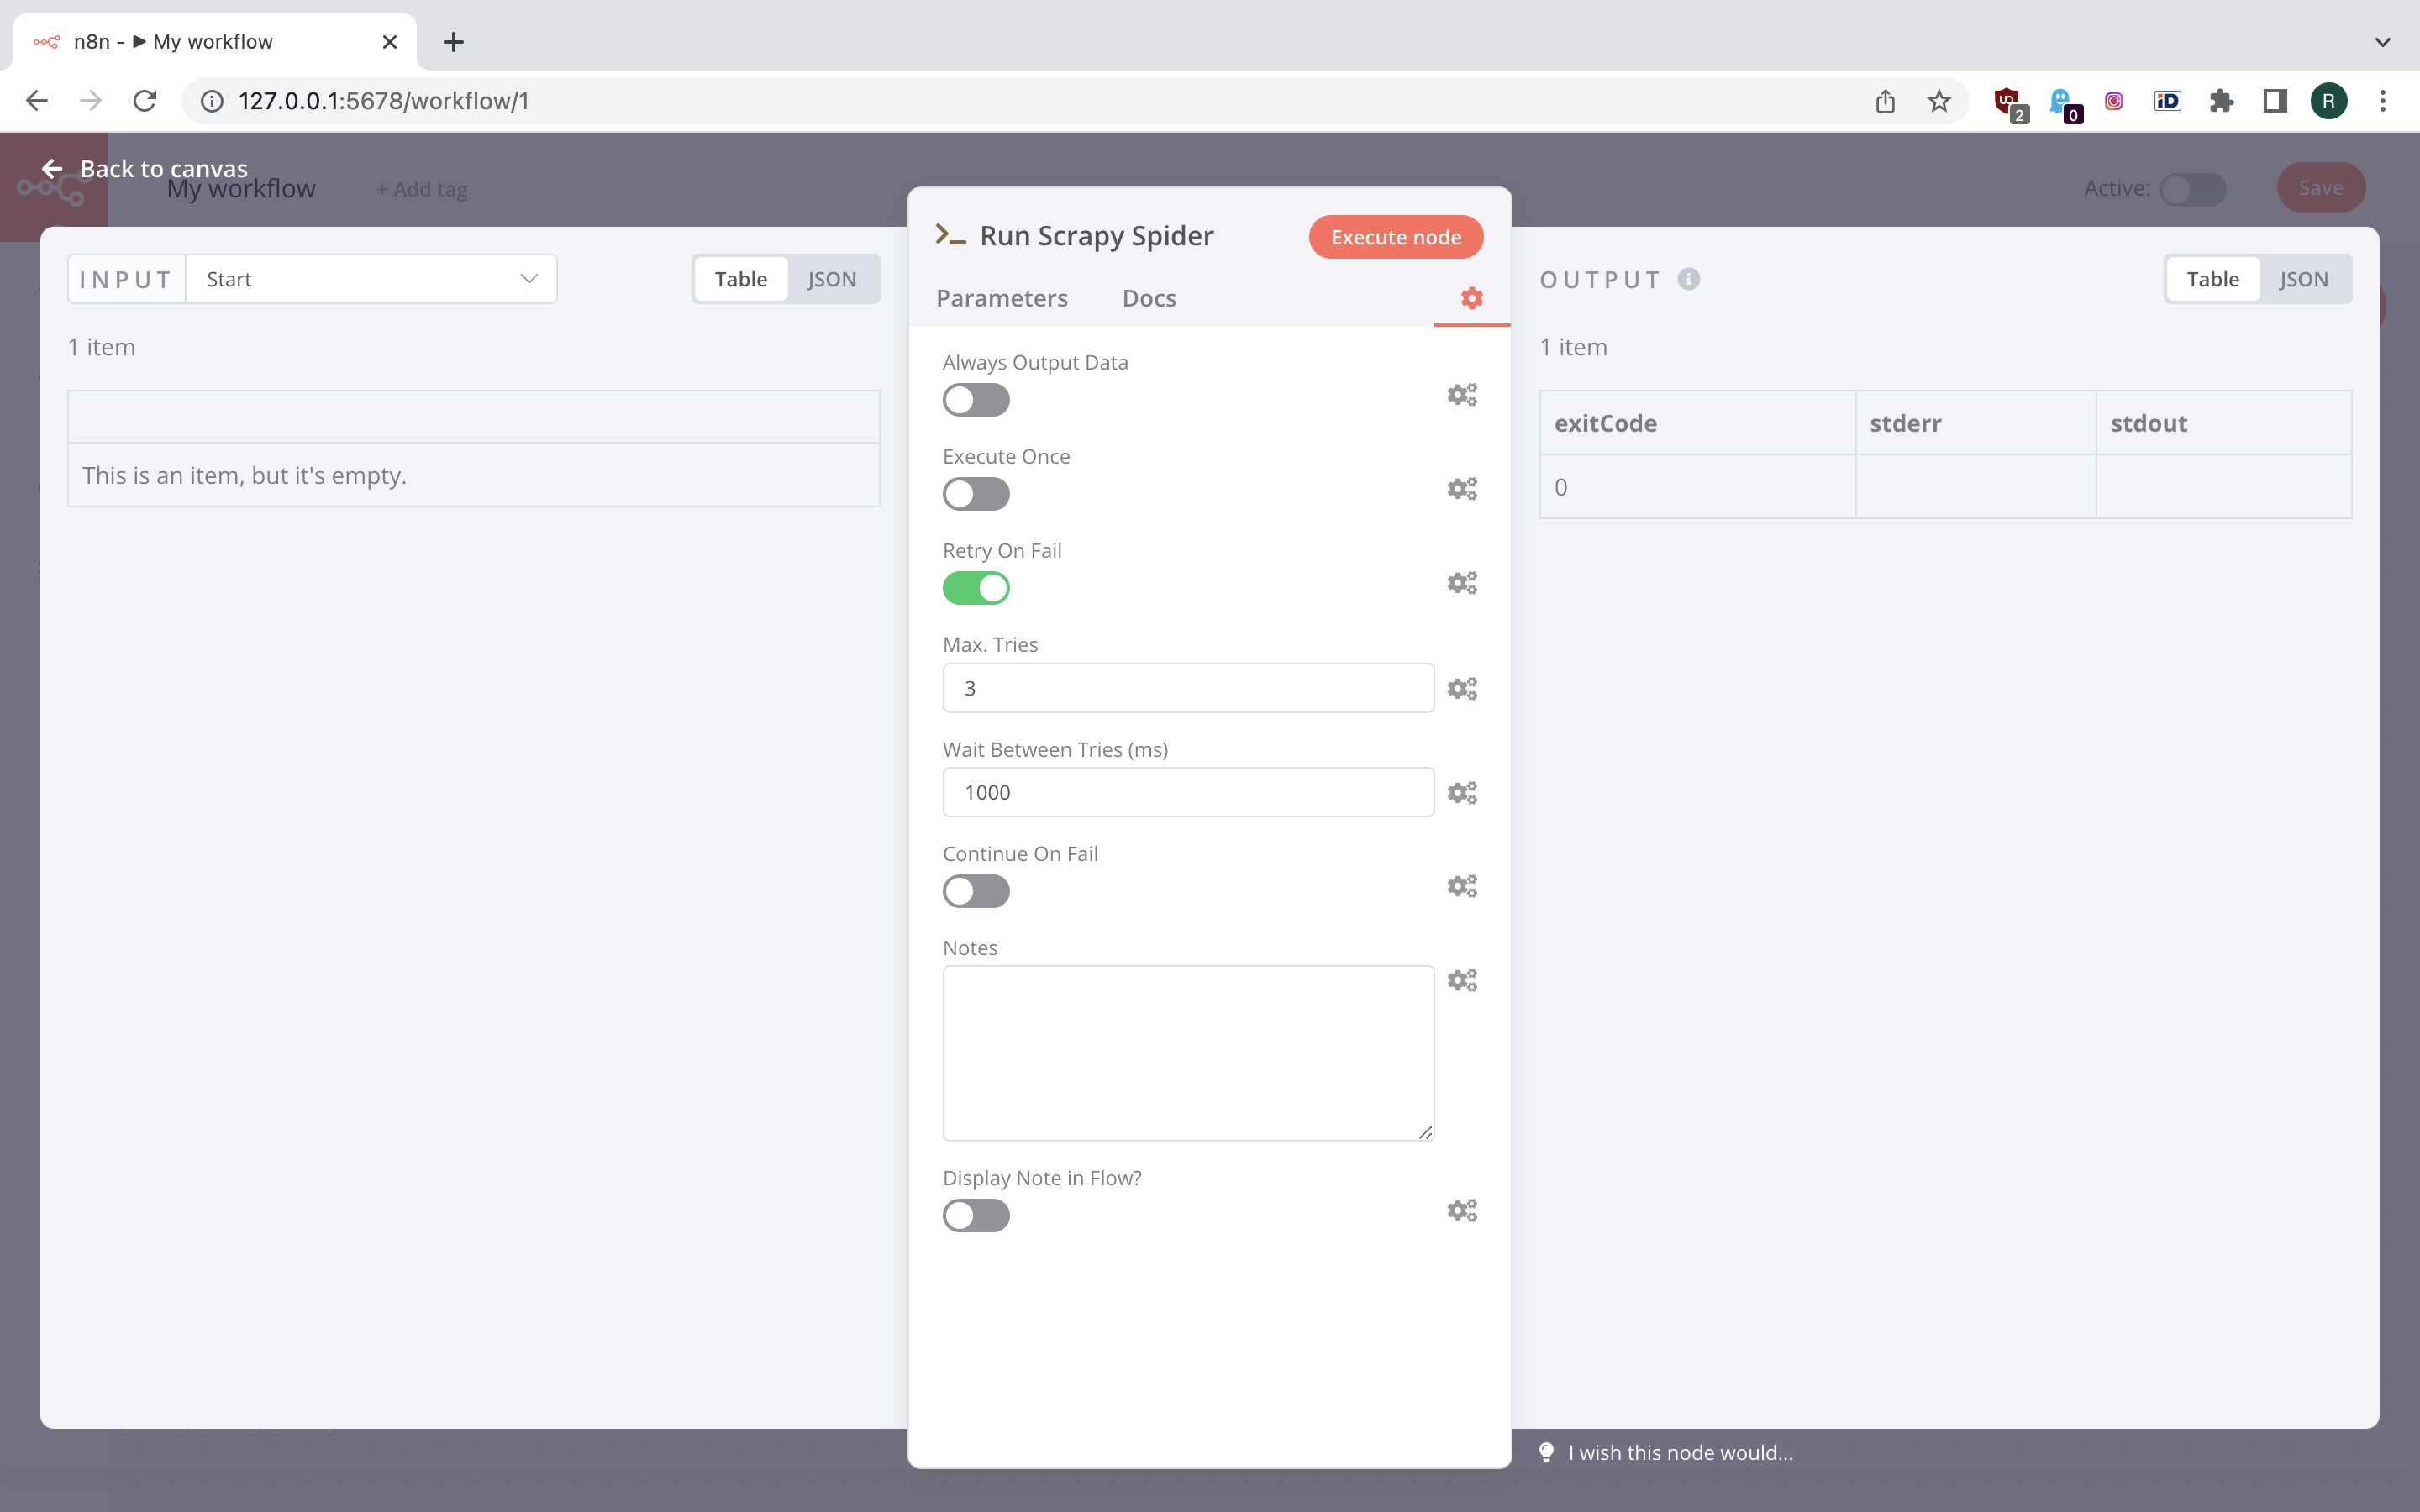Screen dimensions: 2420x1512
Task: Click the Instagram-style extension icon
Action: pos(2113,101)
